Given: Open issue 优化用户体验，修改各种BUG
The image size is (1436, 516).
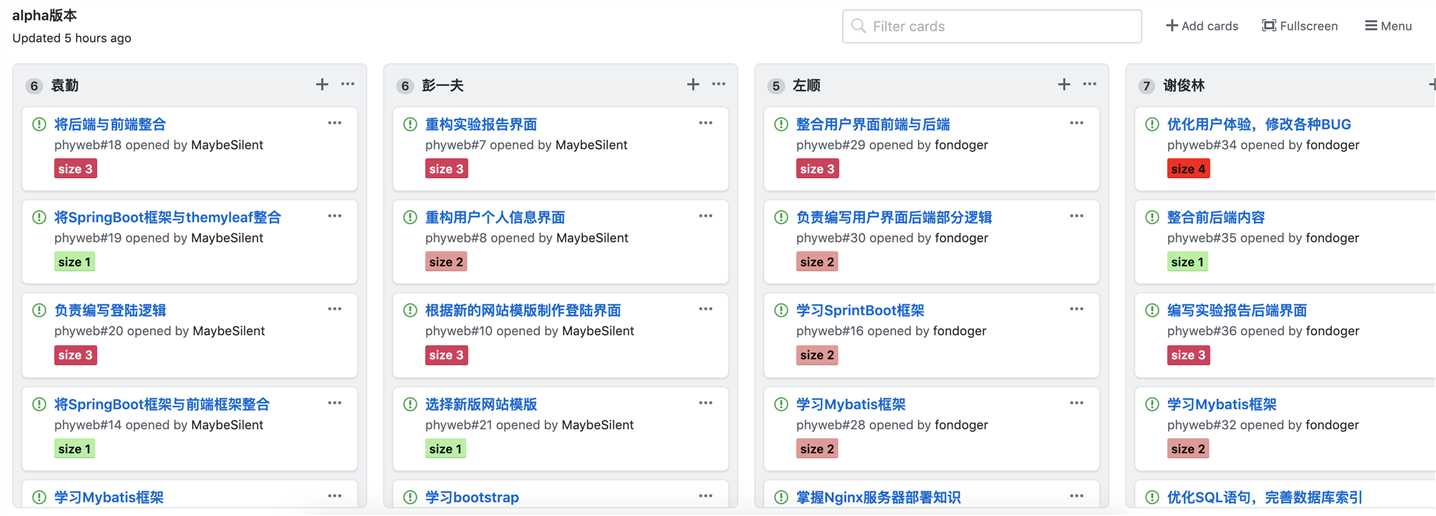Looking at the screenshot, I should pyautogui.click(x=1259, y=124).
